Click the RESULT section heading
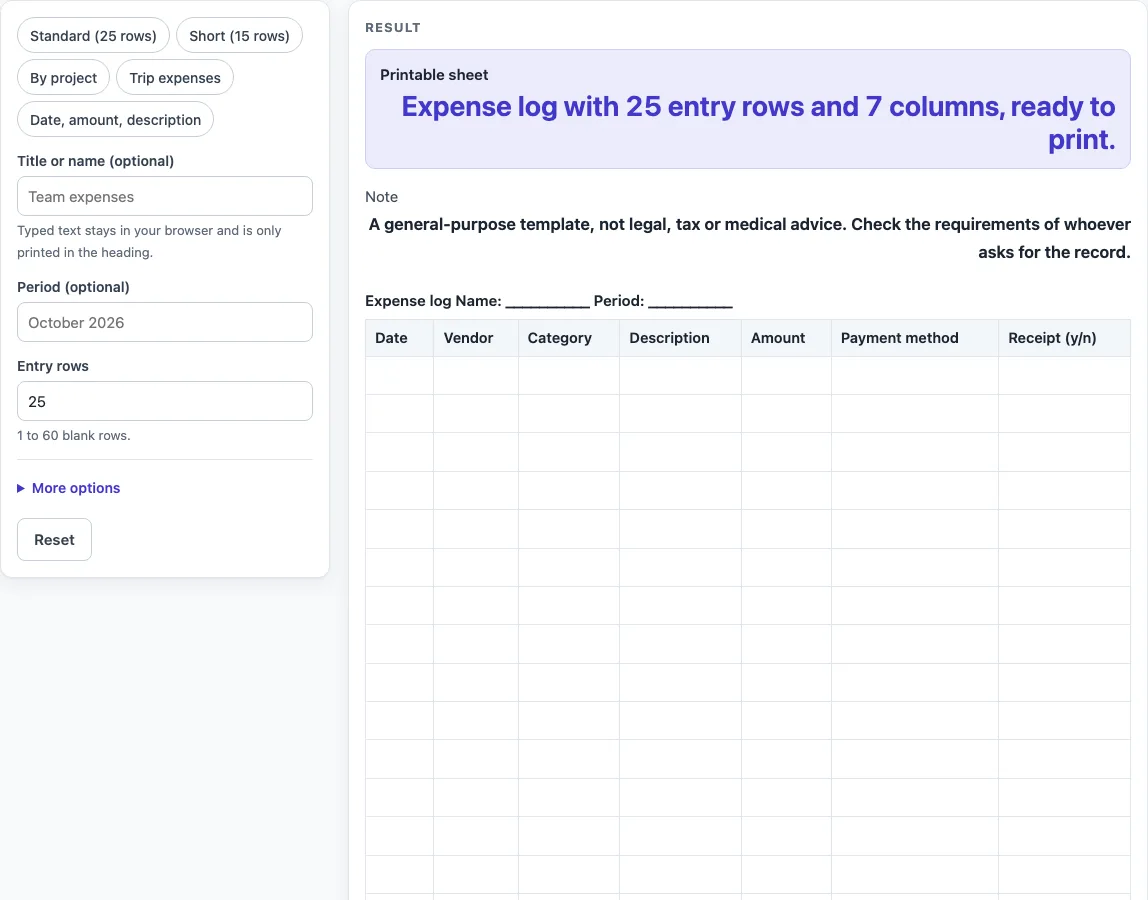1148x900 pixels. point(393,28)
